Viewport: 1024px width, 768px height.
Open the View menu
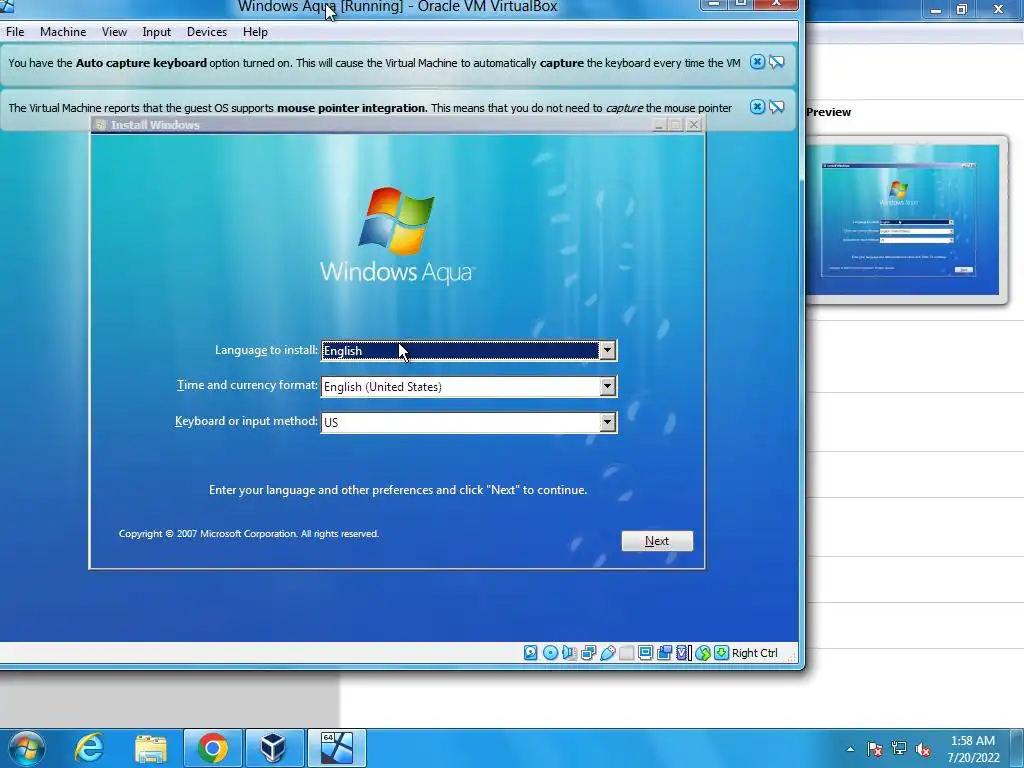click(x=114, y=31)
